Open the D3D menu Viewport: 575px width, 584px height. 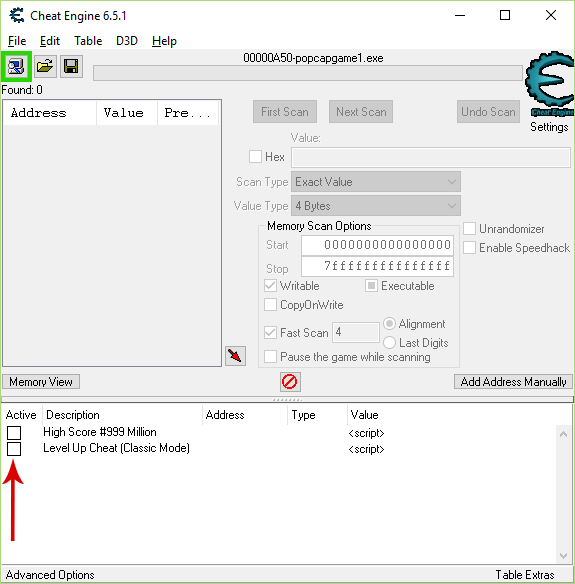point(127,41)
